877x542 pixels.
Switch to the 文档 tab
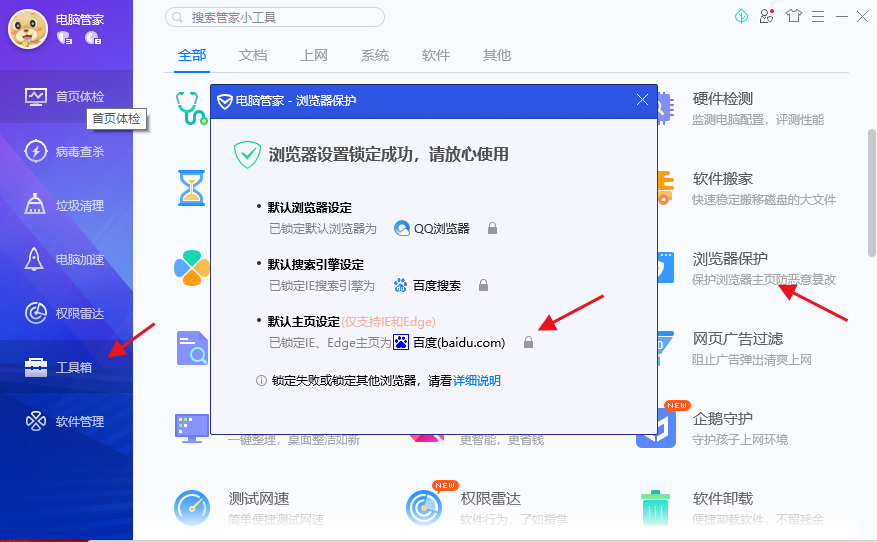coord(253,55)
